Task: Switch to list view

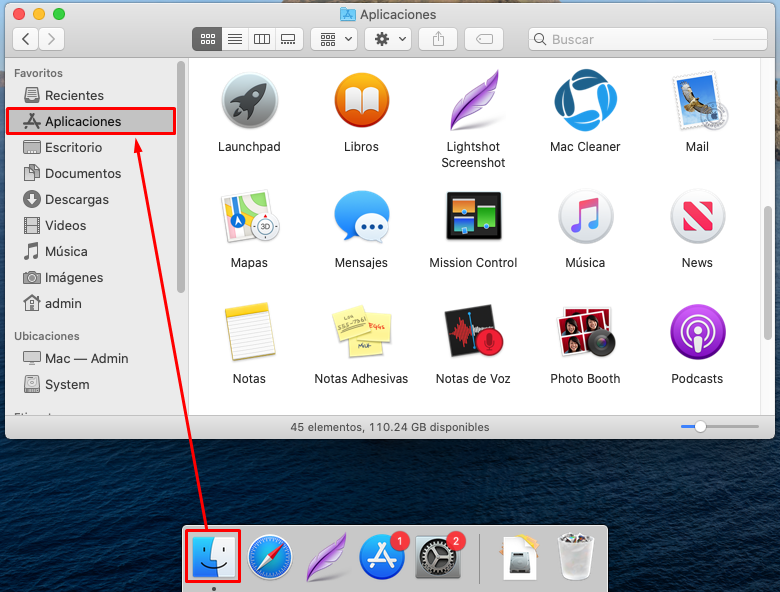Action: coord(235,39)
